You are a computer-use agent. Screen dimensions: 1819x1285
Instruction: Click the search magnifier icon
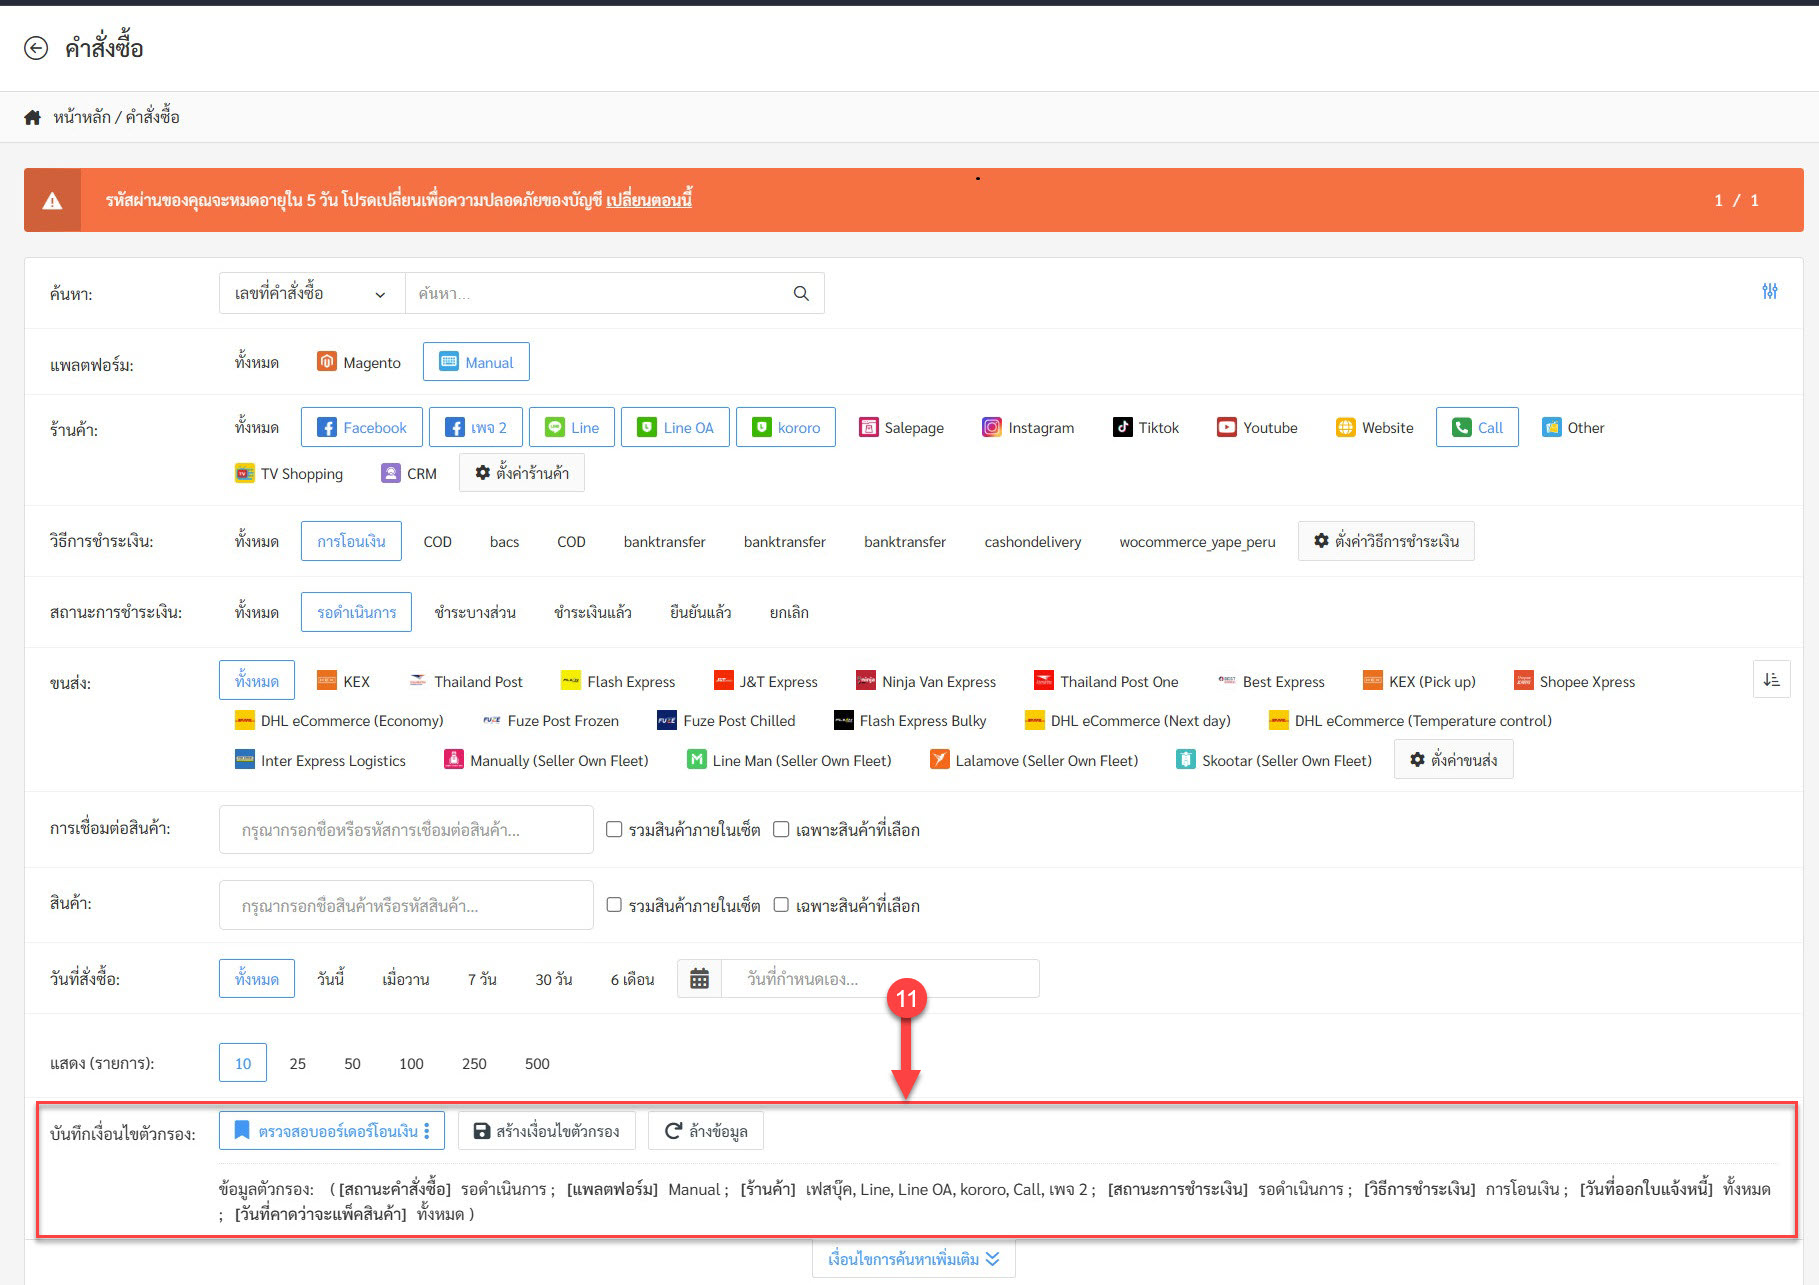[800, 293]
